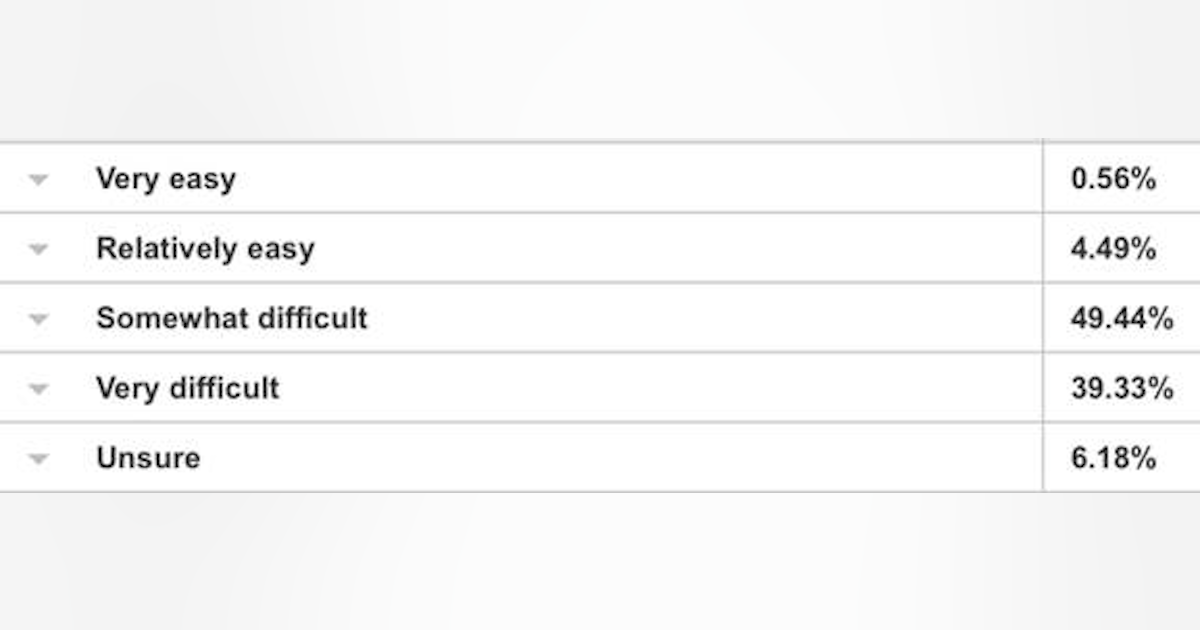Image resolution: width=1200 pixels, height=630 pixels.
Task: Click empty space in Somewhat difficult row
Action: [x=700, y=318]
